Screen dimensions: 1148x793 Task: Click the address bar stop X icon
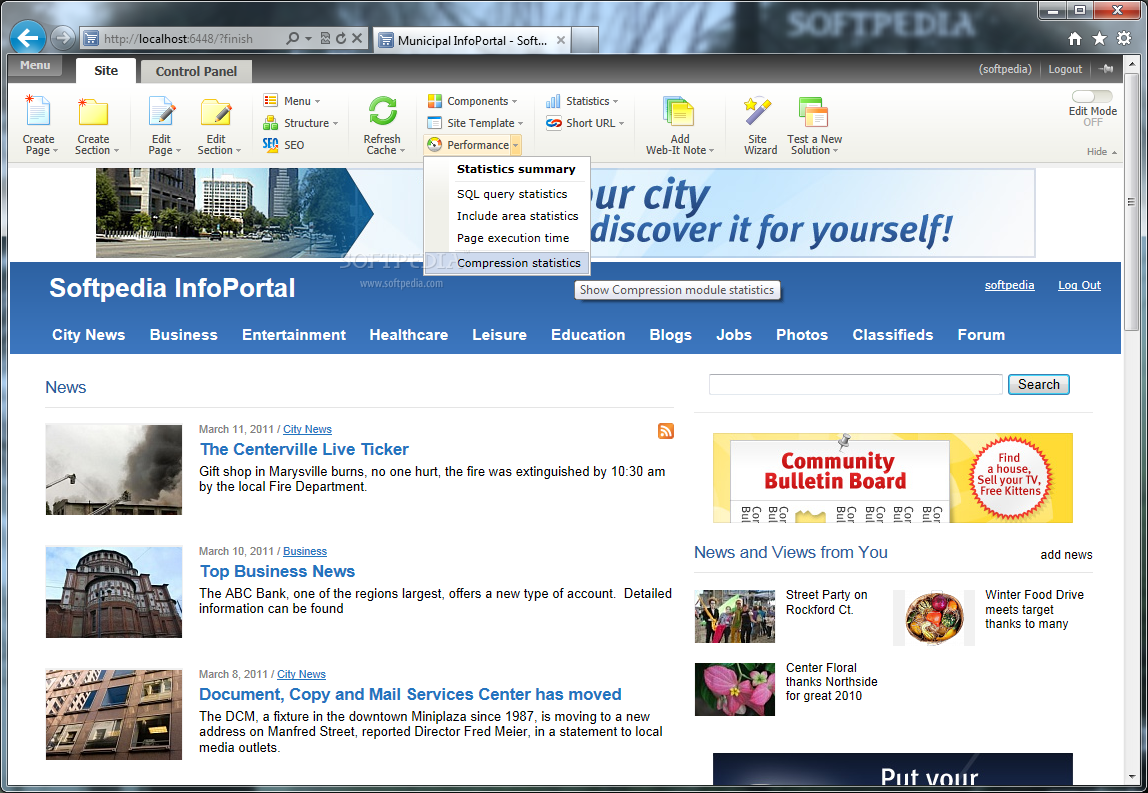357,38
